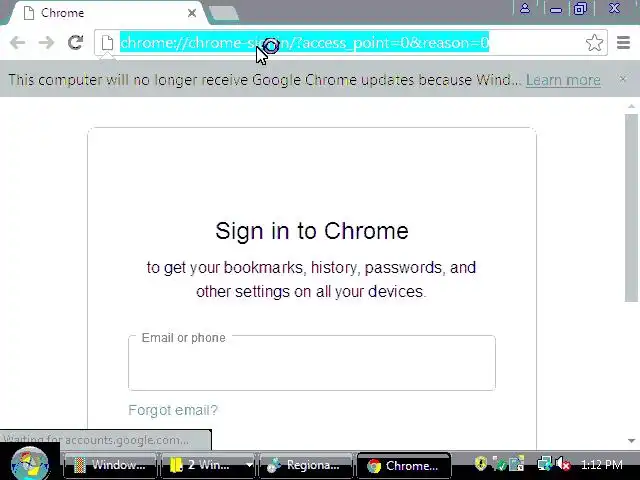
Task: Bookmark this page with the star icon
Action: pos(594,42)
